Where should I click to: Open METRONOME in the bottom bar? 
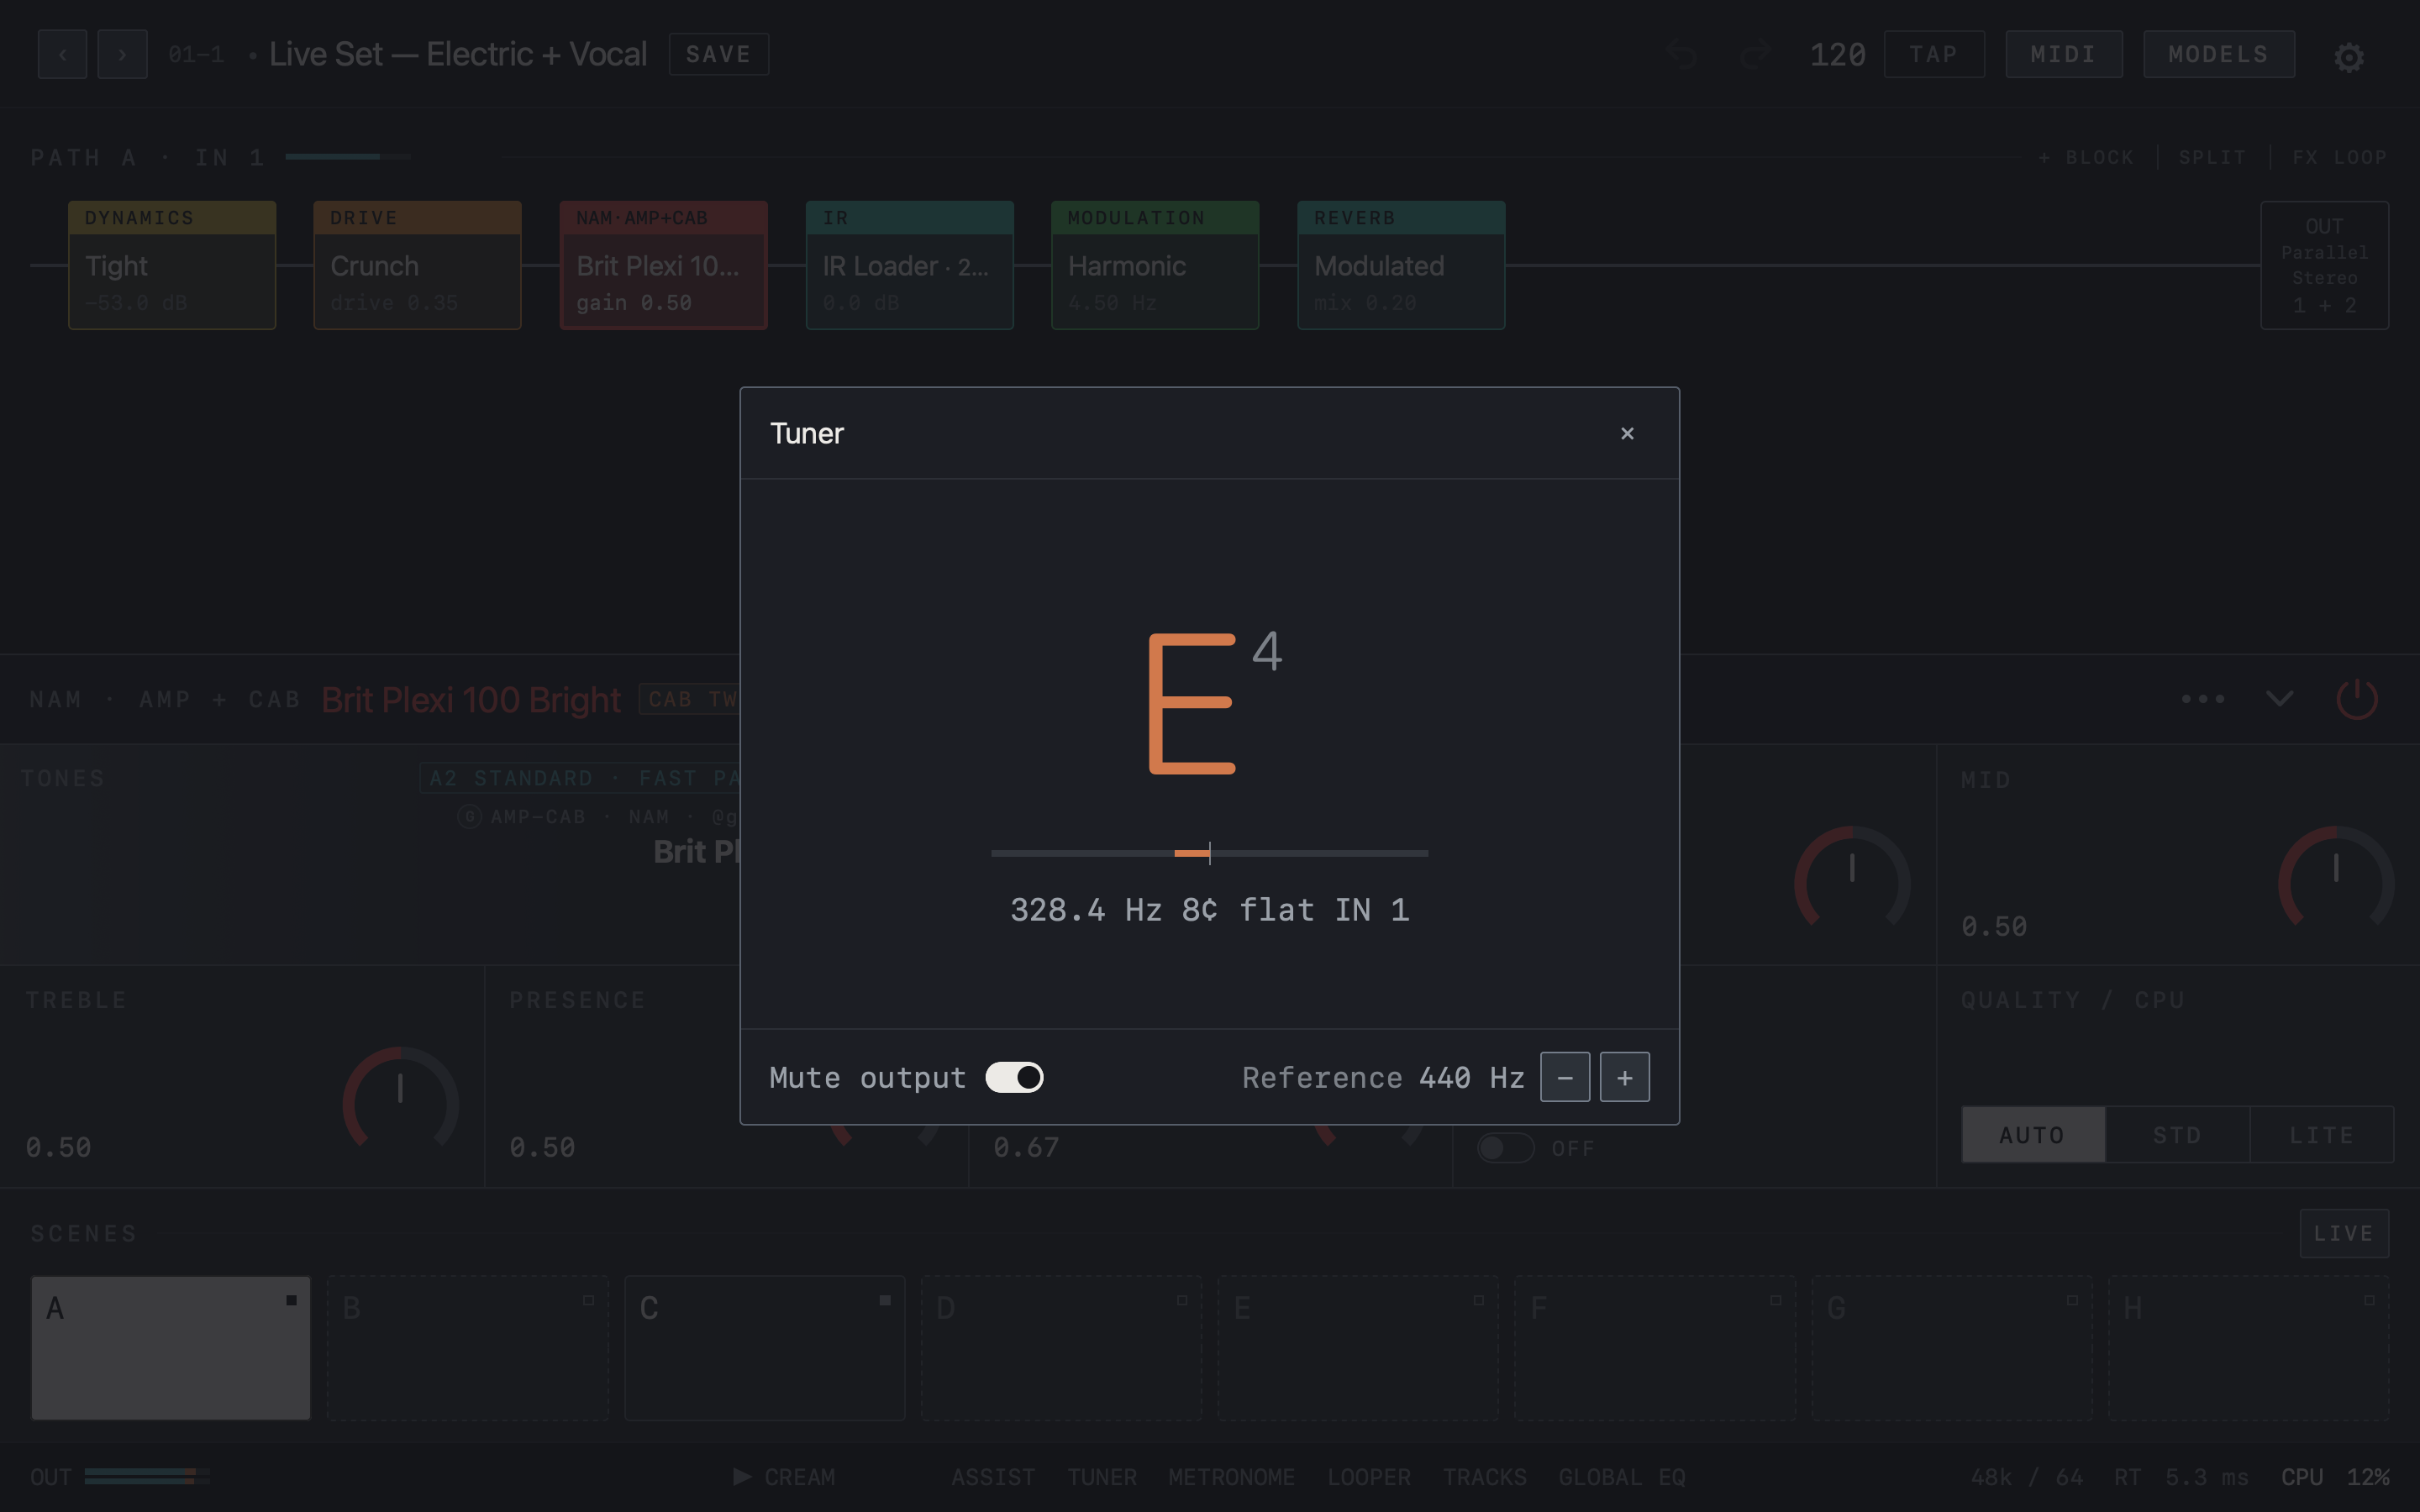[1232, 1477]
